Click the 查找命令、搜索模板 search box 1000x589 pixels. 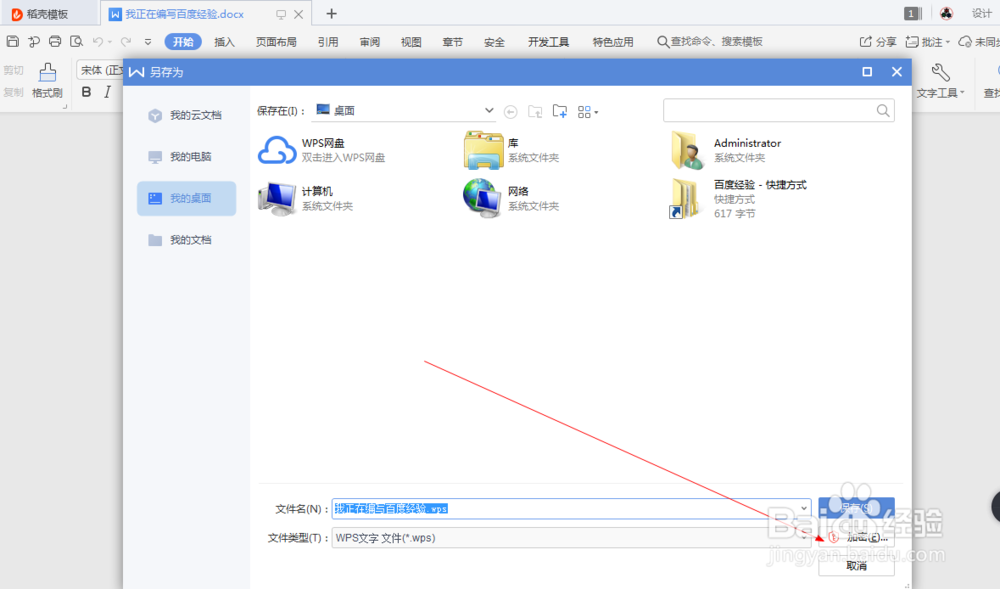[x=710, y=41]
